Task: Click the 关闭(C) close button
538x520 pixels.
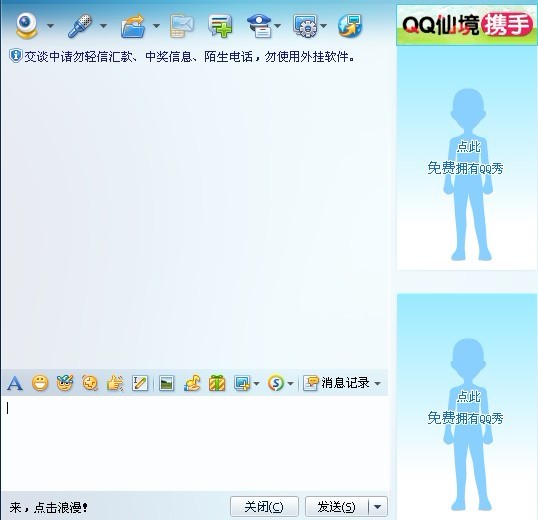Action: point(264,507)
